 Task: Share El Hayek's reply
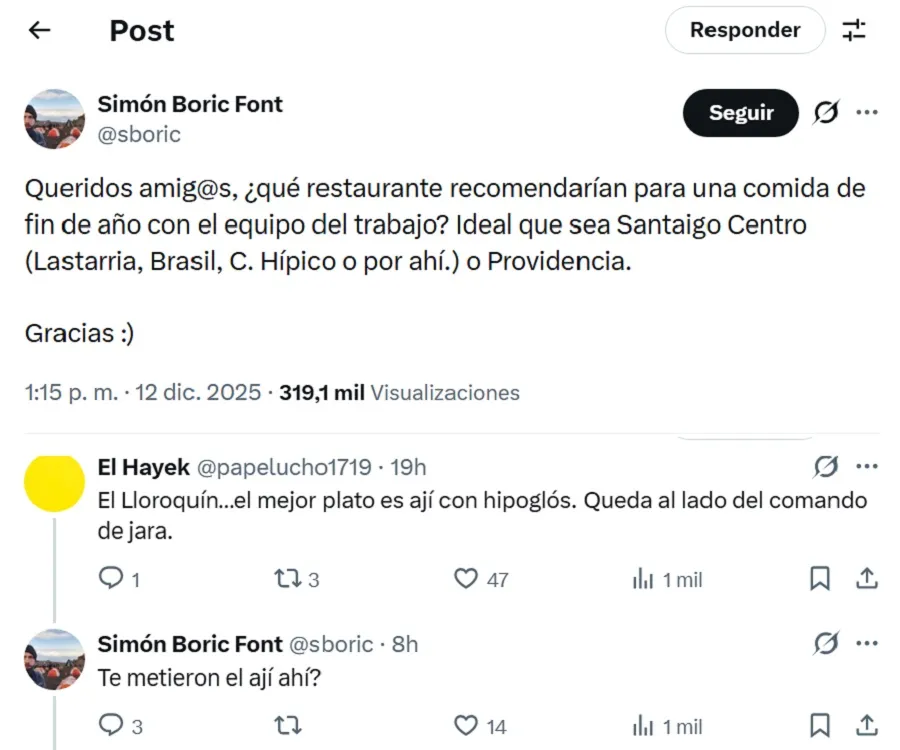coord(867,579)
